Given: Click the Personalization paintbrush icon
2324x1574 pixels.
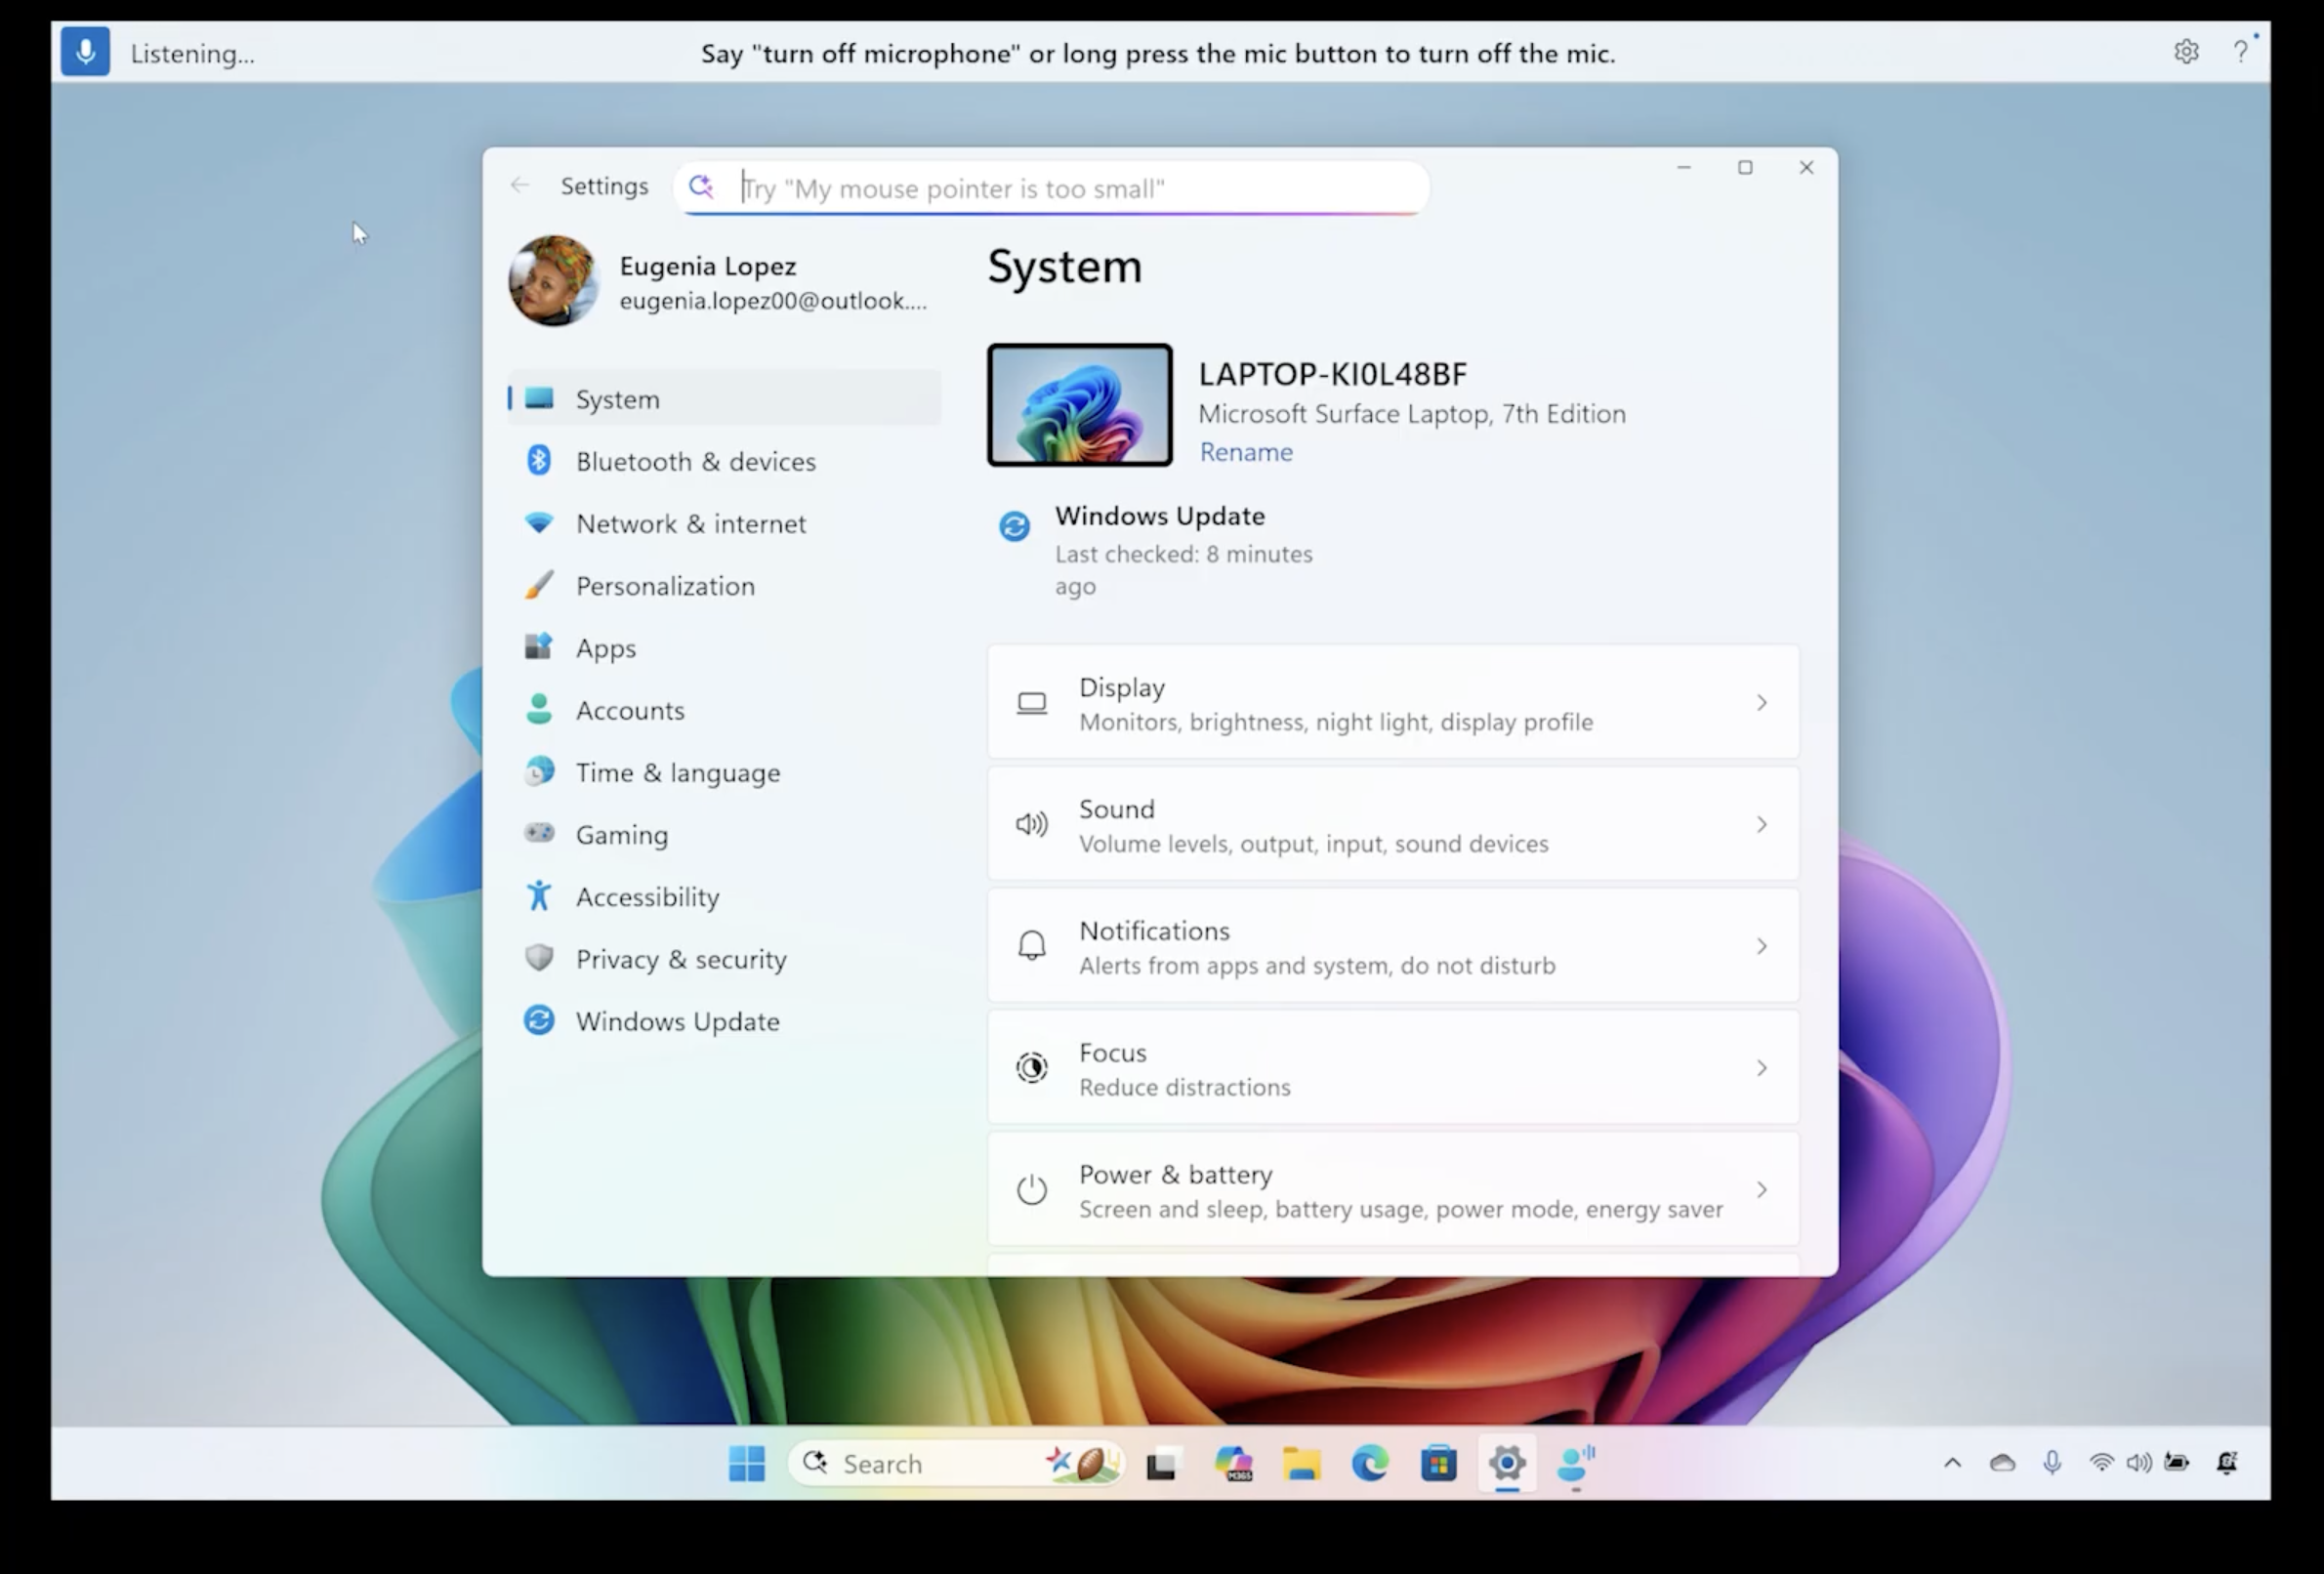Looking at the screenshot, I should (x=539, y=584).
